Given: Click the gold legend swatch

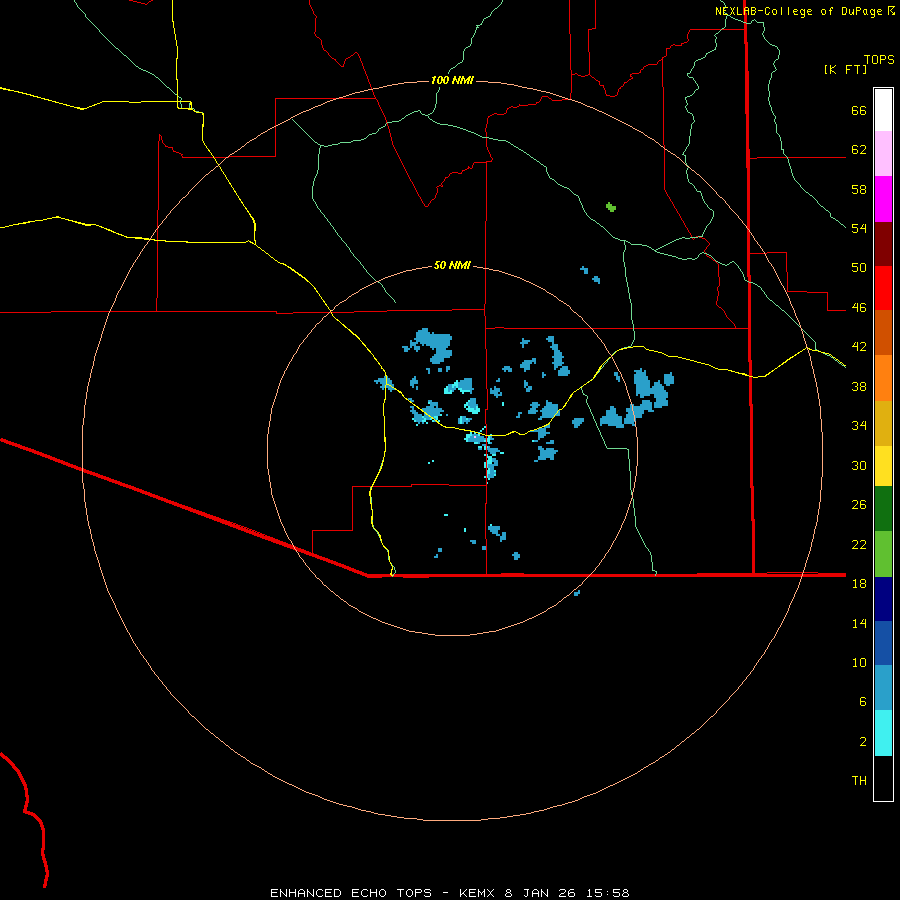Looking at the screenshot, I should (883, 423).
